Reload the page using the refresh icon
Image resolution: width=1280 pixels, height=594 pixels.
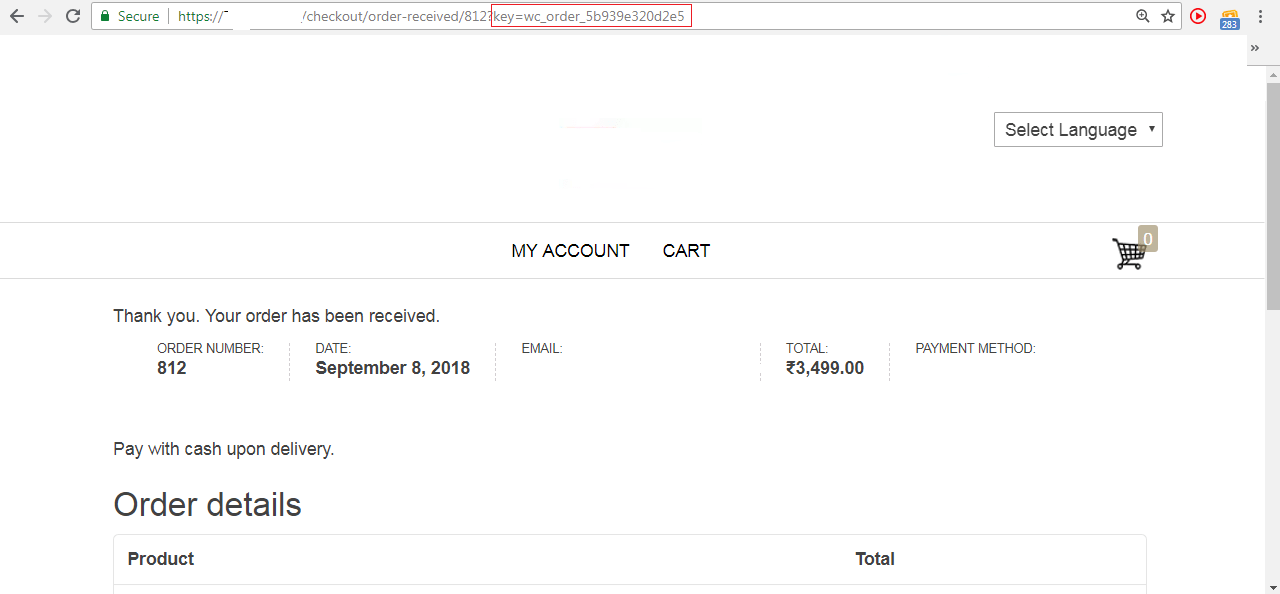[x=71, y=16]
